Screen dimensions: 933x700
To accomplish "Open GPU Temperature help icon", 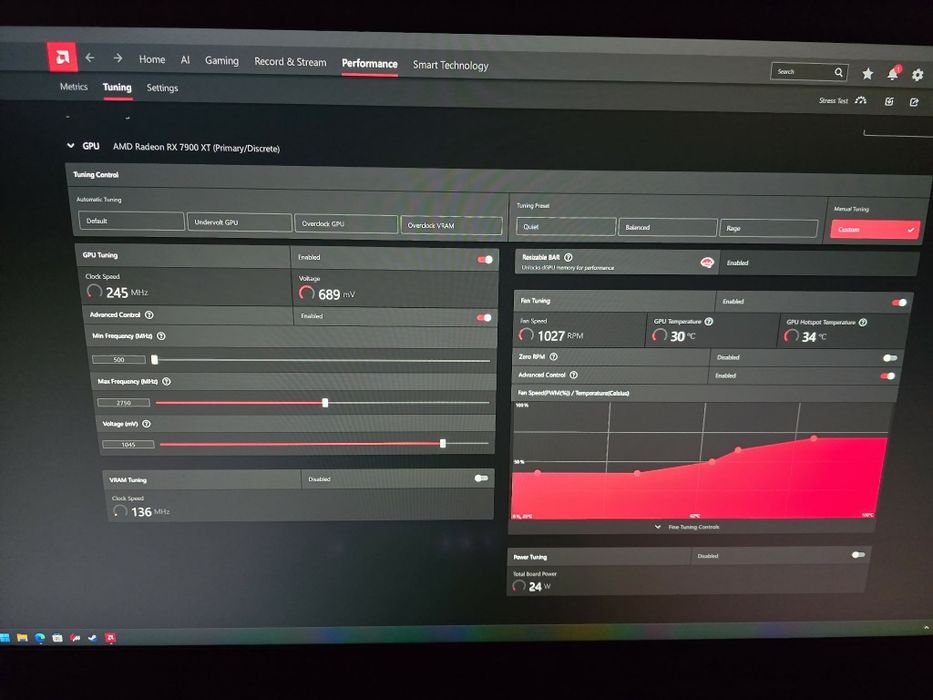I will (x=709, y=321).
